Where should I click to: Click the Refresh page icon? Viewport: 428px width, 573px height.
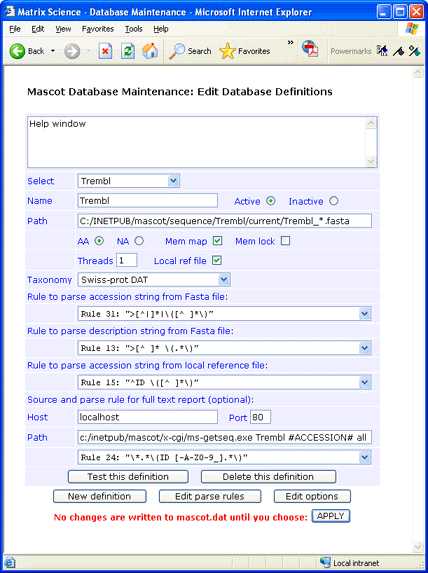tap(128, 51)
